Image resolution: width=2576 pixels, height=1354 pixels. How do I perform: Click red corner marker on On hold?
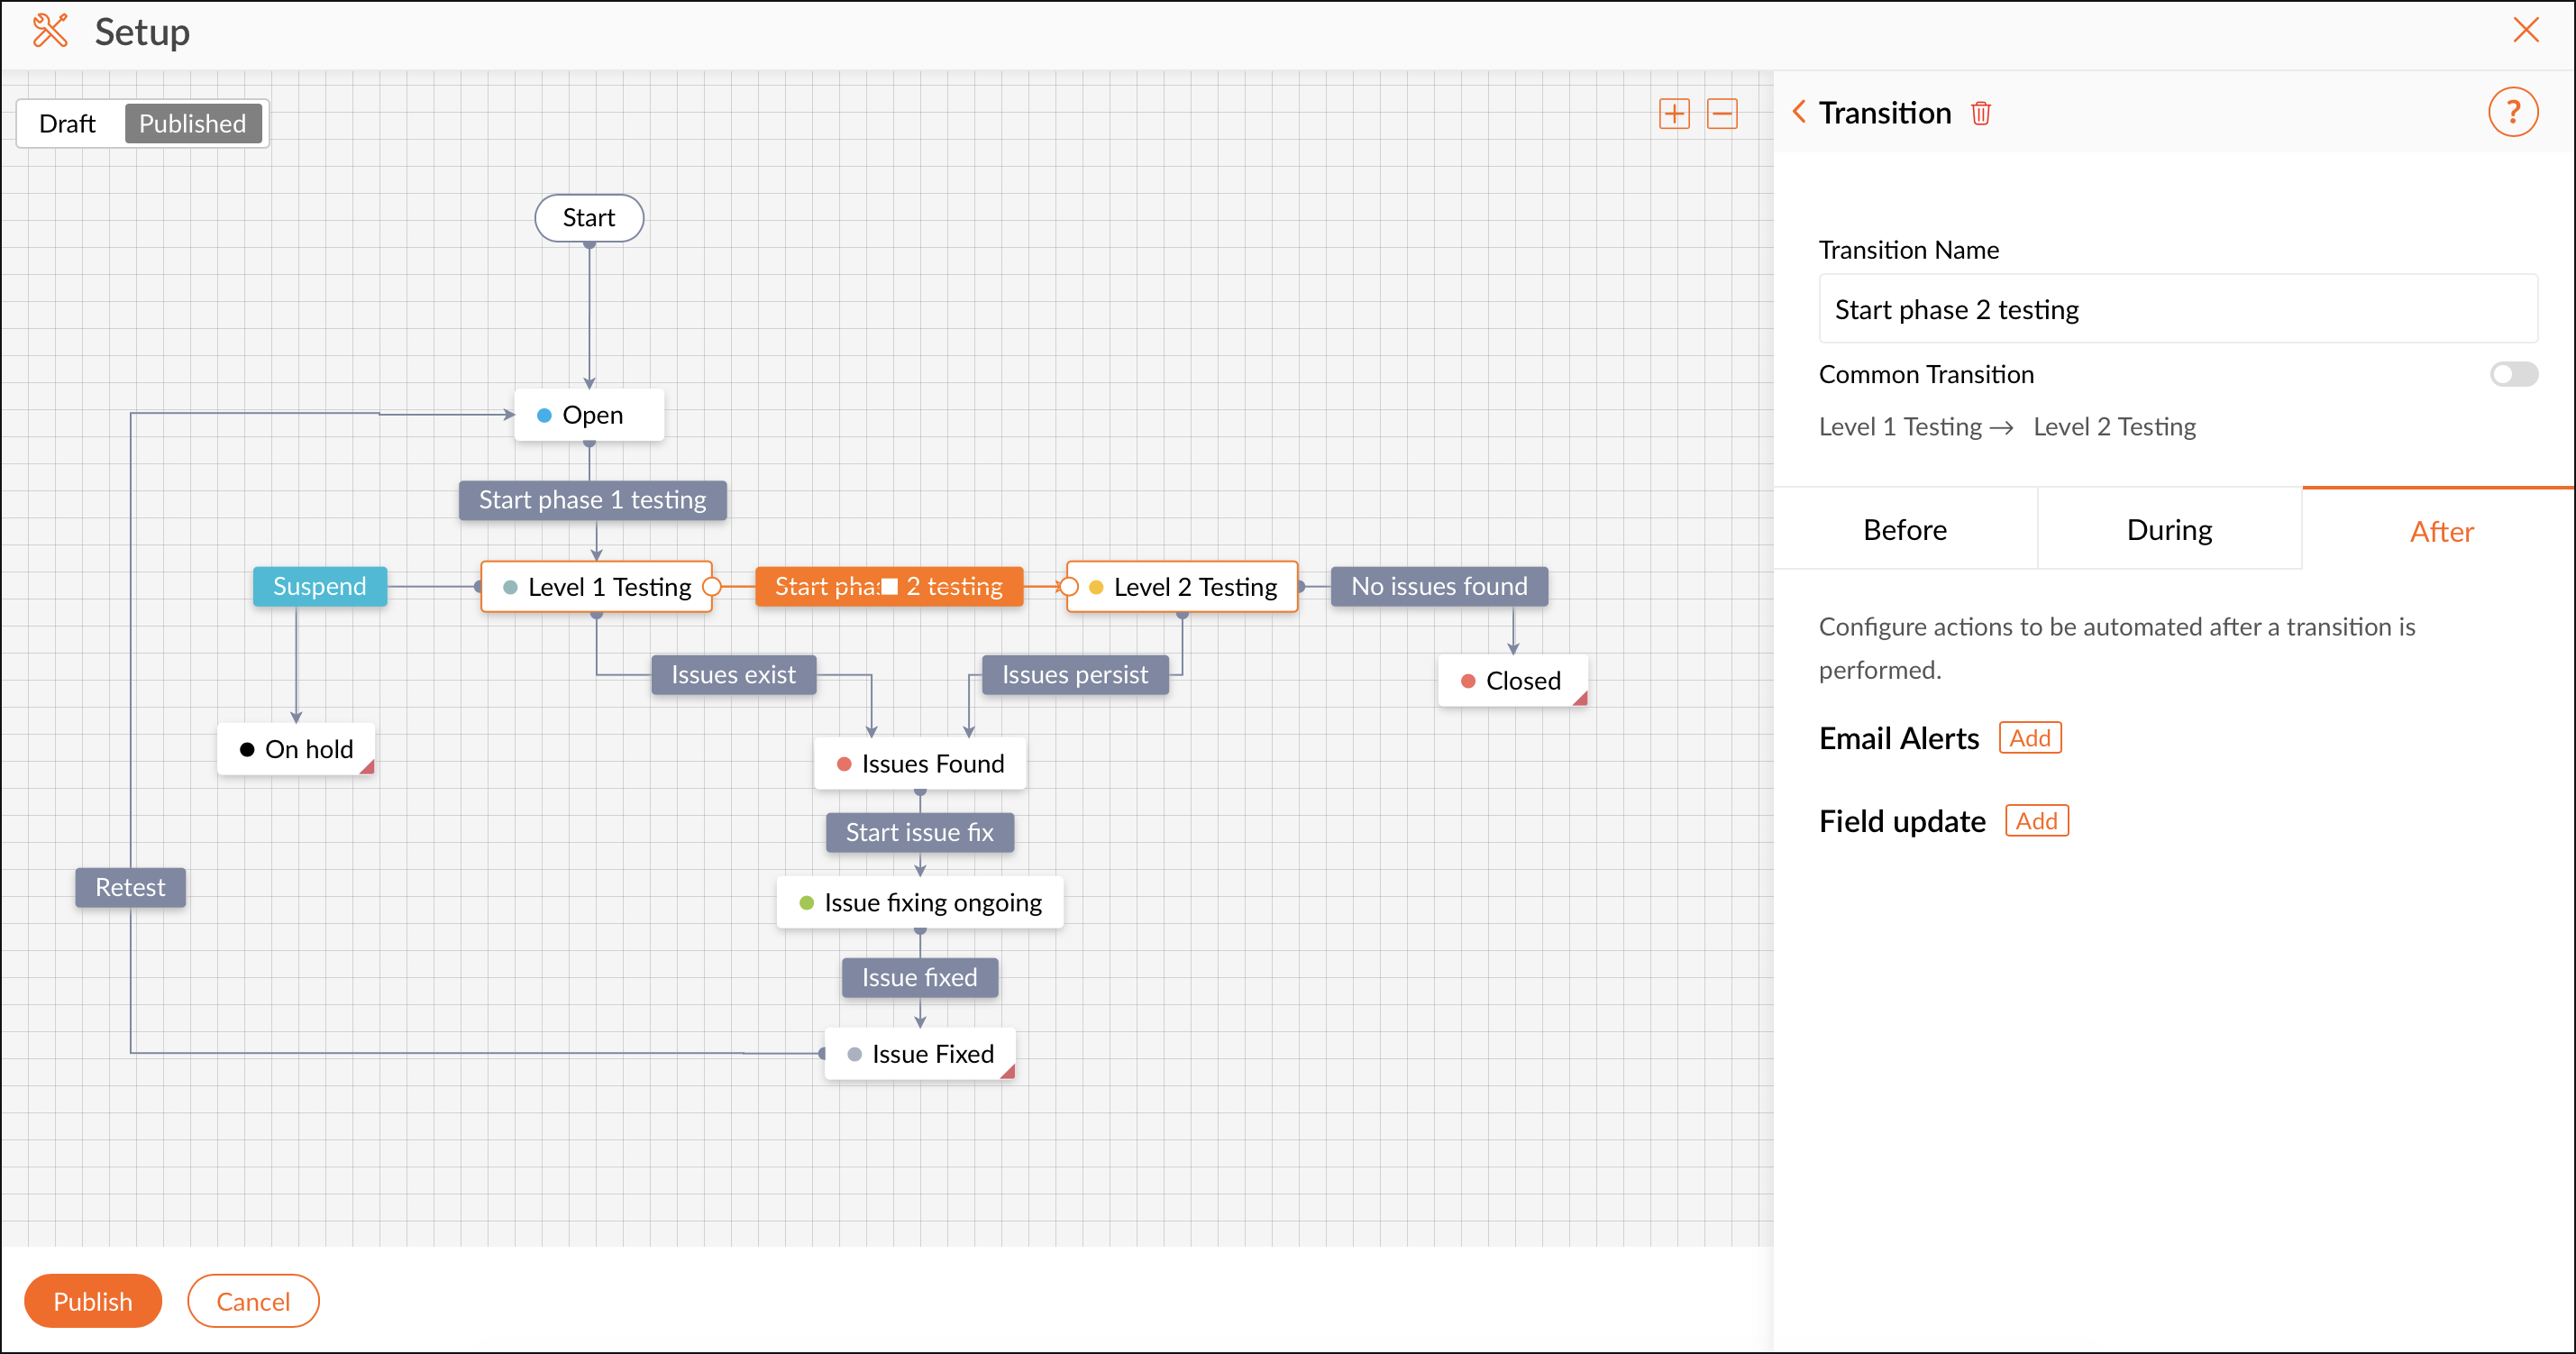[367, 768]
